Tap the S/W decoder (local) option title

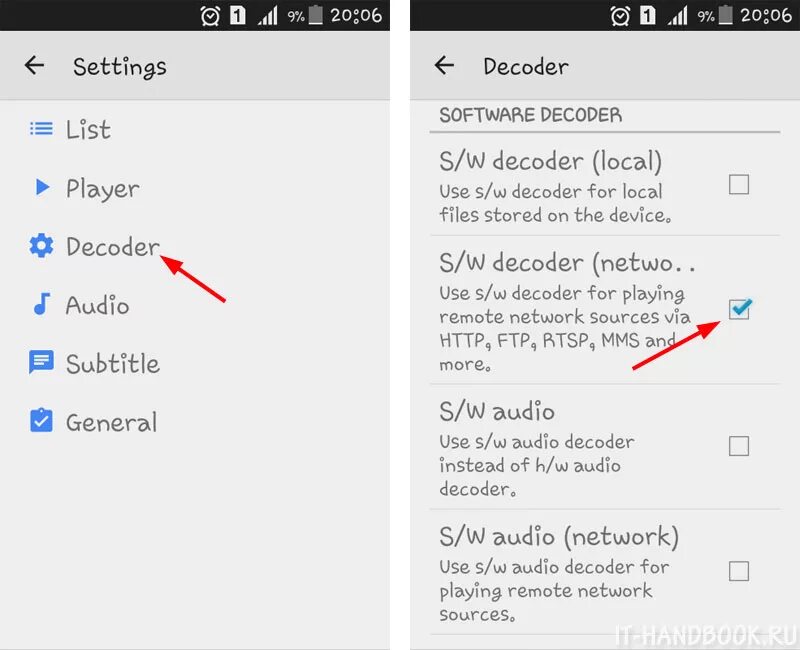point(551,161)
